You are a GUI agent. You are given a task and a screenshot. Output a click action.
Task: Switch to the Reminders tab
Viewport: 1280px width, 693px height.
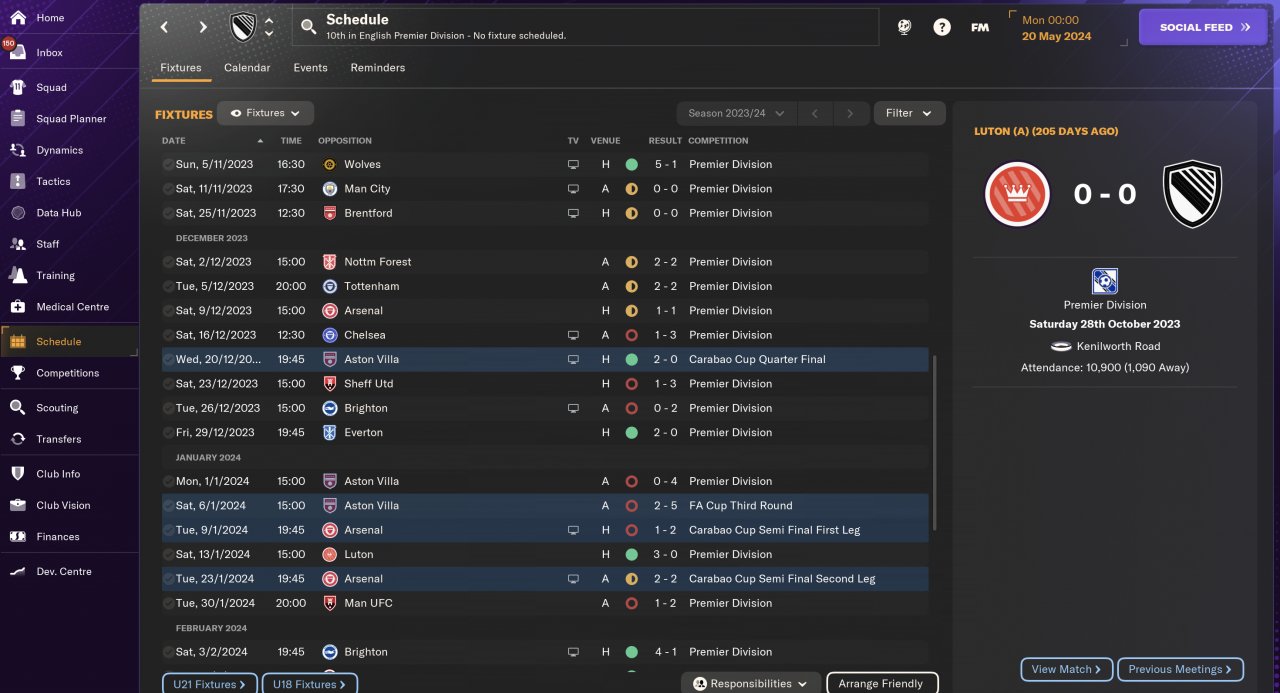pyautogui.click(x=378, y=68)
